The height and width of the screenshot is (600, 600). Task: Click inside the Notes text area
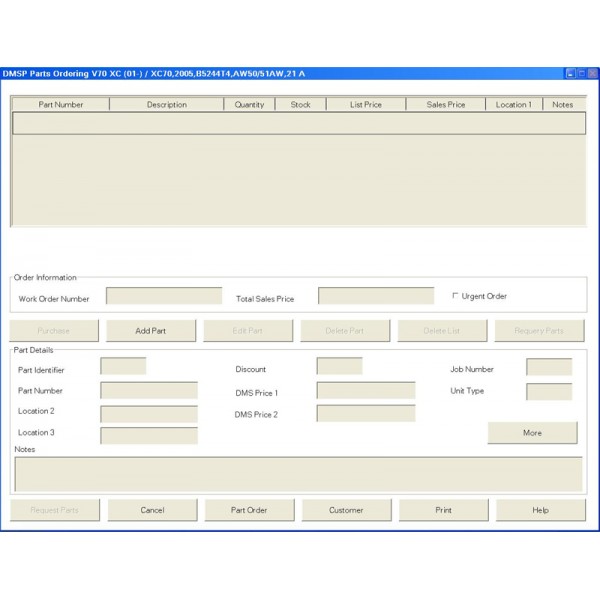point(298,474)
